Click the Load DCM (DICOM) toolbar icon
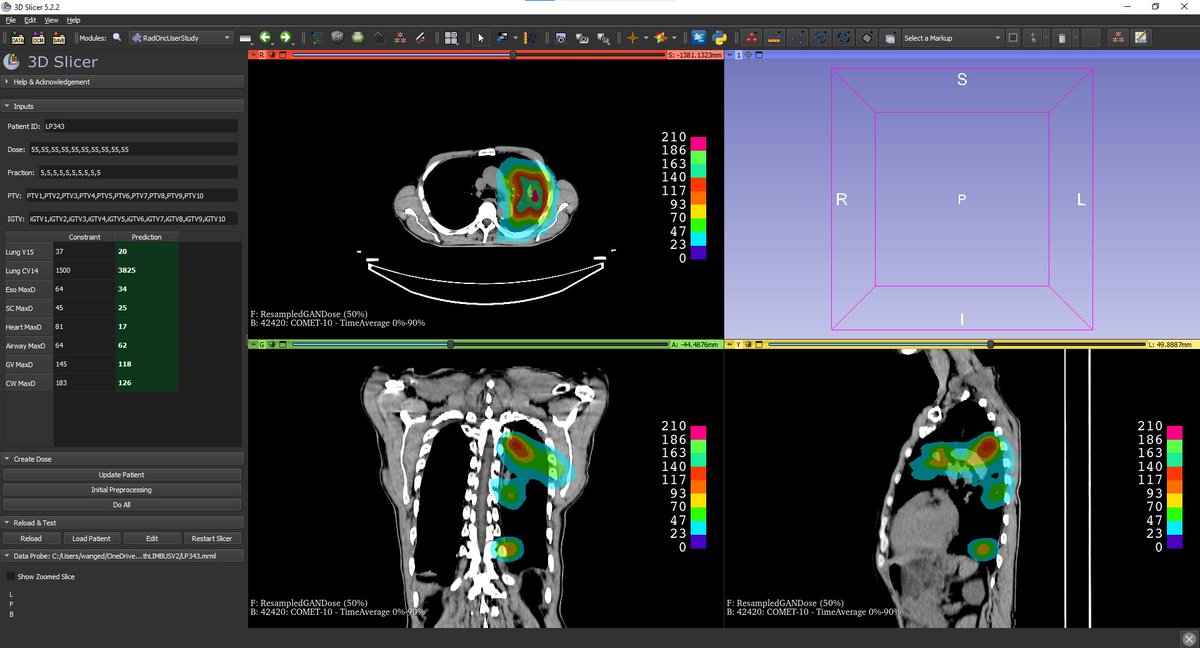The width and height of the screenshot is (1200, 648). point(38,37)
